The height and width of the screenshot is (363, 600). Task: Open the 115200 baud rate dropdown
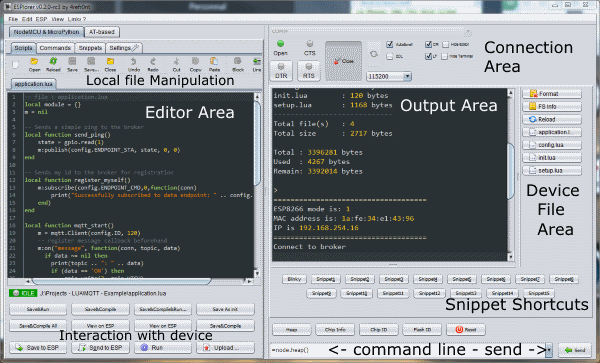407,77
